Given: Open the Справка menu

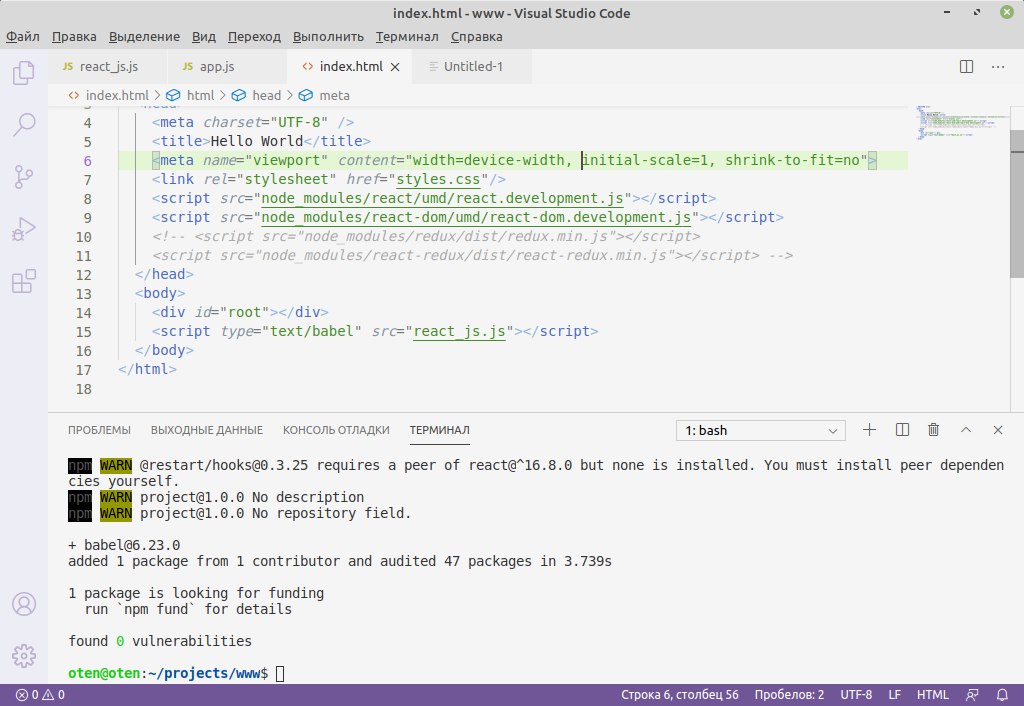Looking at the screenshot, I should pyautogui.click(x=477, y=37).
